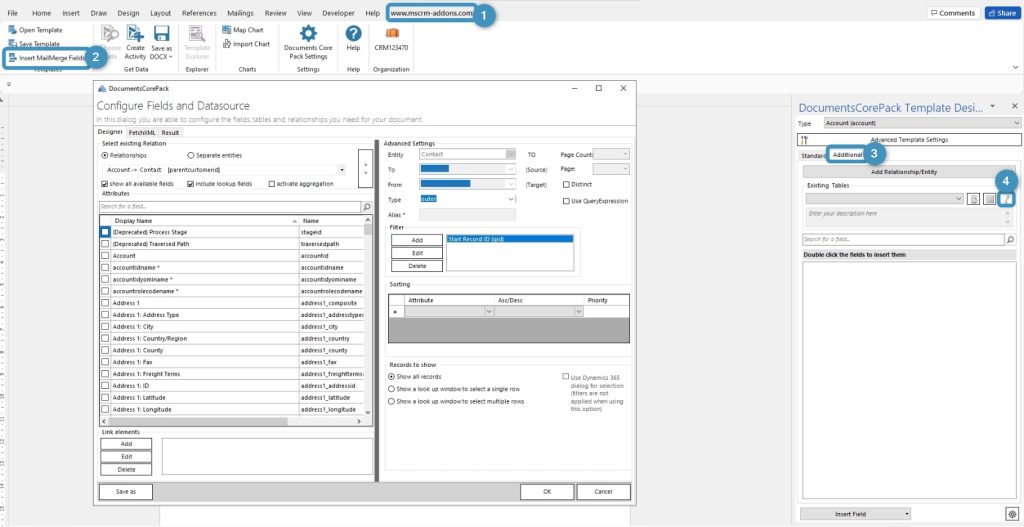Check the Distinct checkbox

tap(566, 184)
